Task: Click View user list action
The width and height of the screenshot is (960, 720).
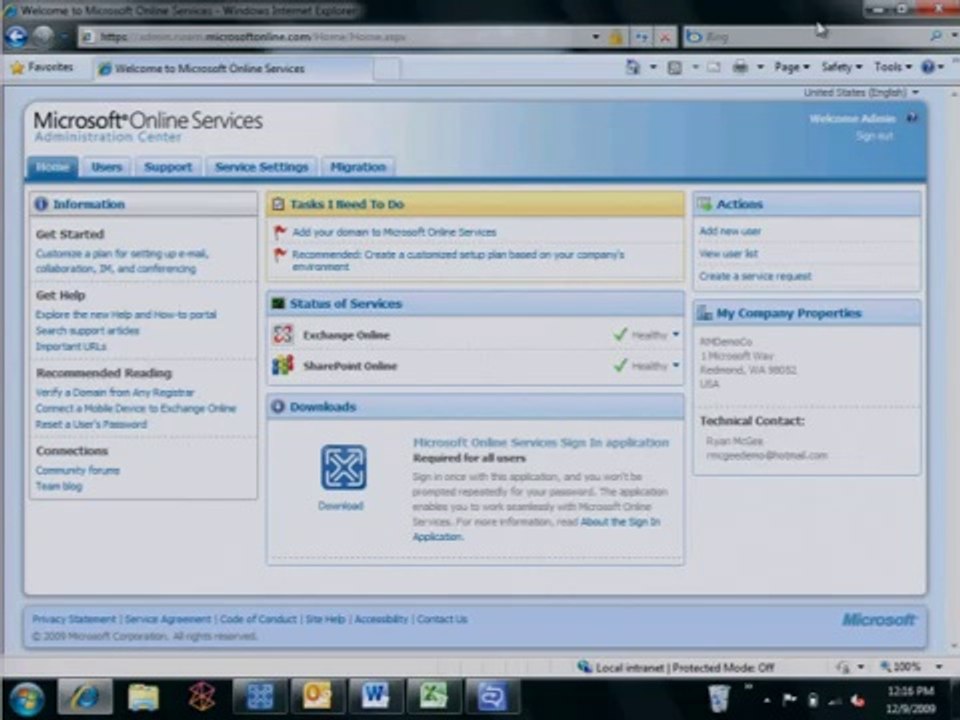Action: pyautogui.click(x=728, y=253)
